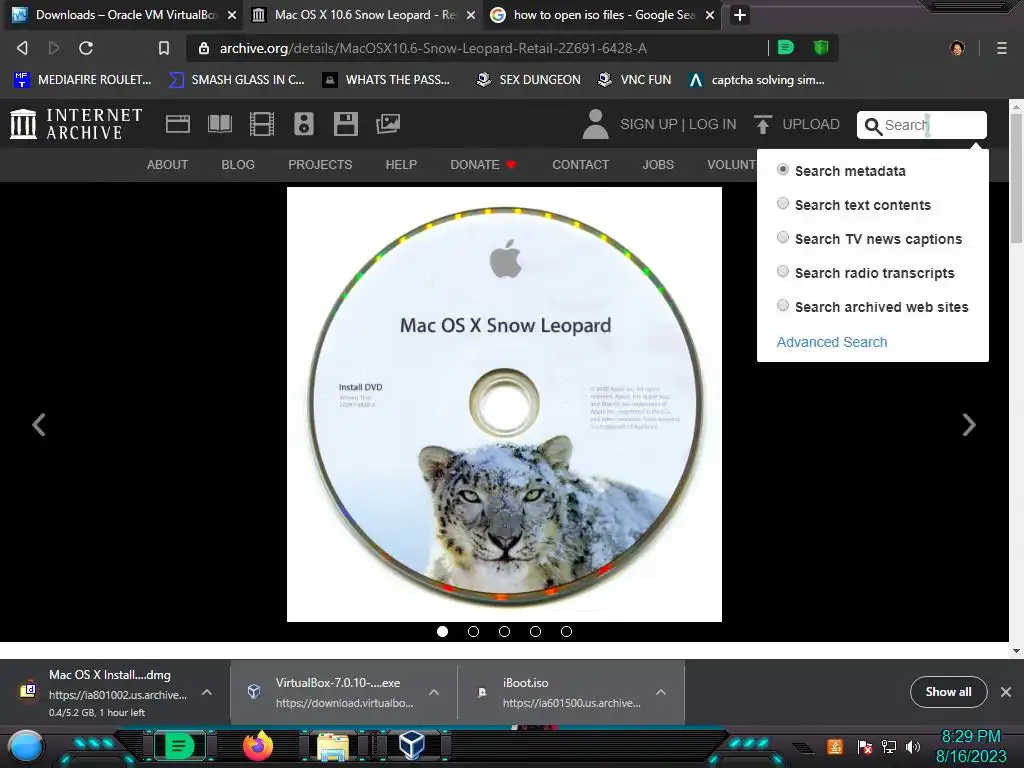Click the upload arrow icon
The width and height of the screenshot is (1024, 768).
pyautogui.click(x=762, y=124)
